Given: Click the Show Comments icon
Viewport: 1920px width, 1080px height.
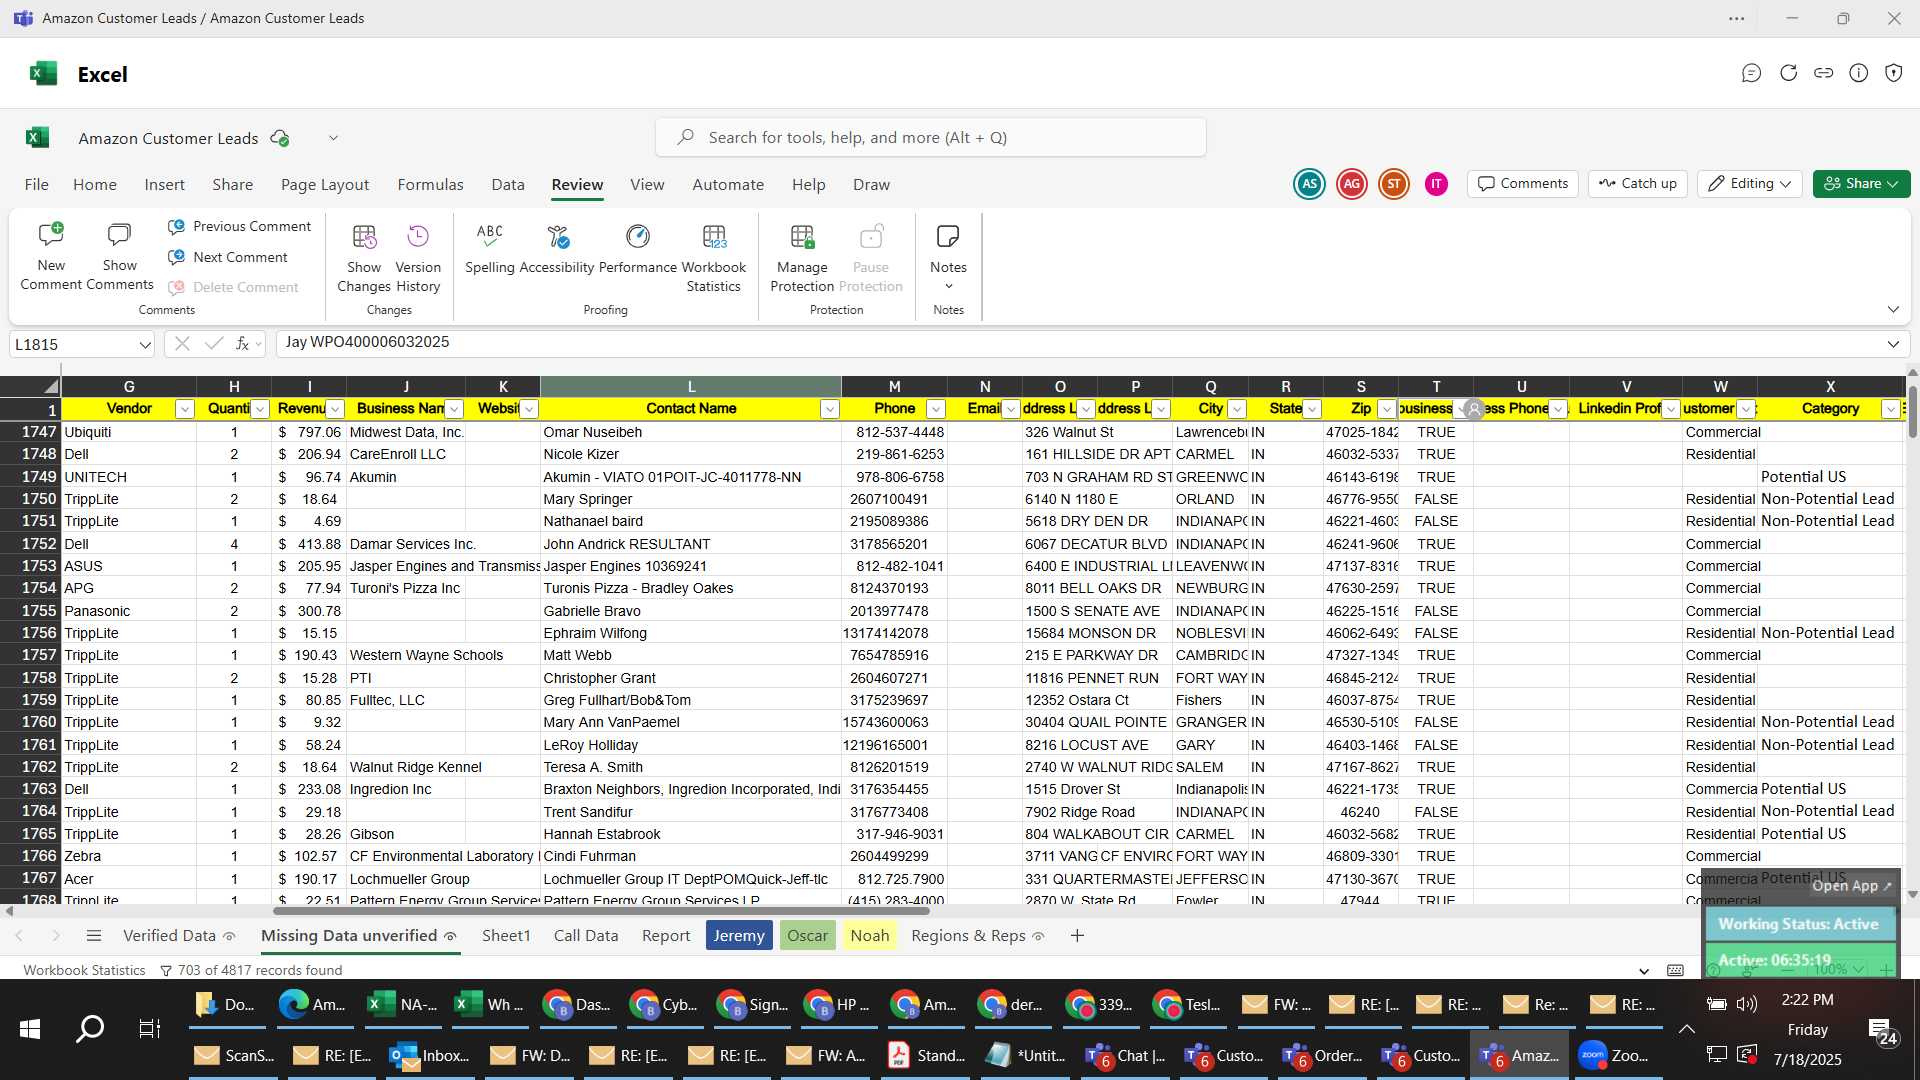Looking at the screenshot, I should pos(119,258).
